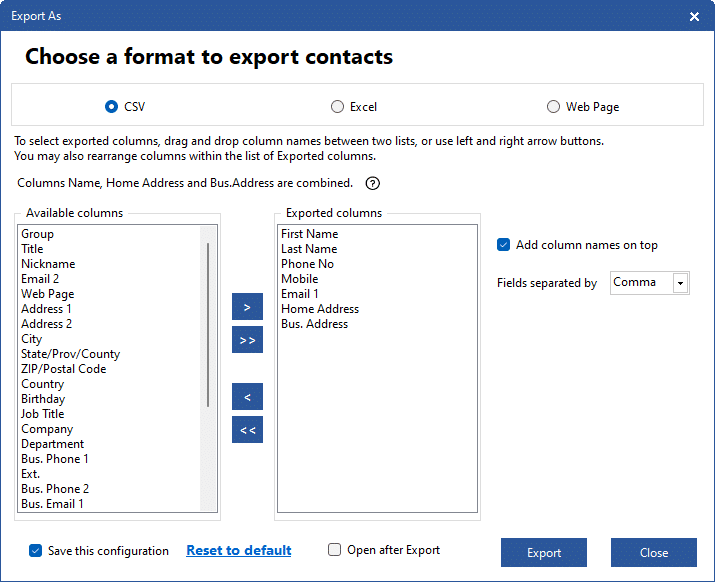The image size is (715, 582).
Task: Open the Fields separated by dropdown arrow
Action: coord(680,283)
